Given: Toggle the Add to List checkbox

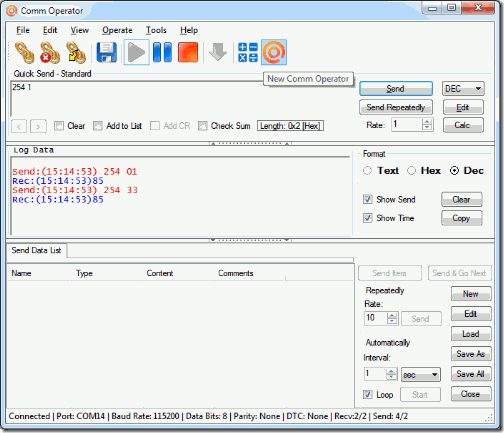Looking at the screenshot, I should [x=98, y=126].
